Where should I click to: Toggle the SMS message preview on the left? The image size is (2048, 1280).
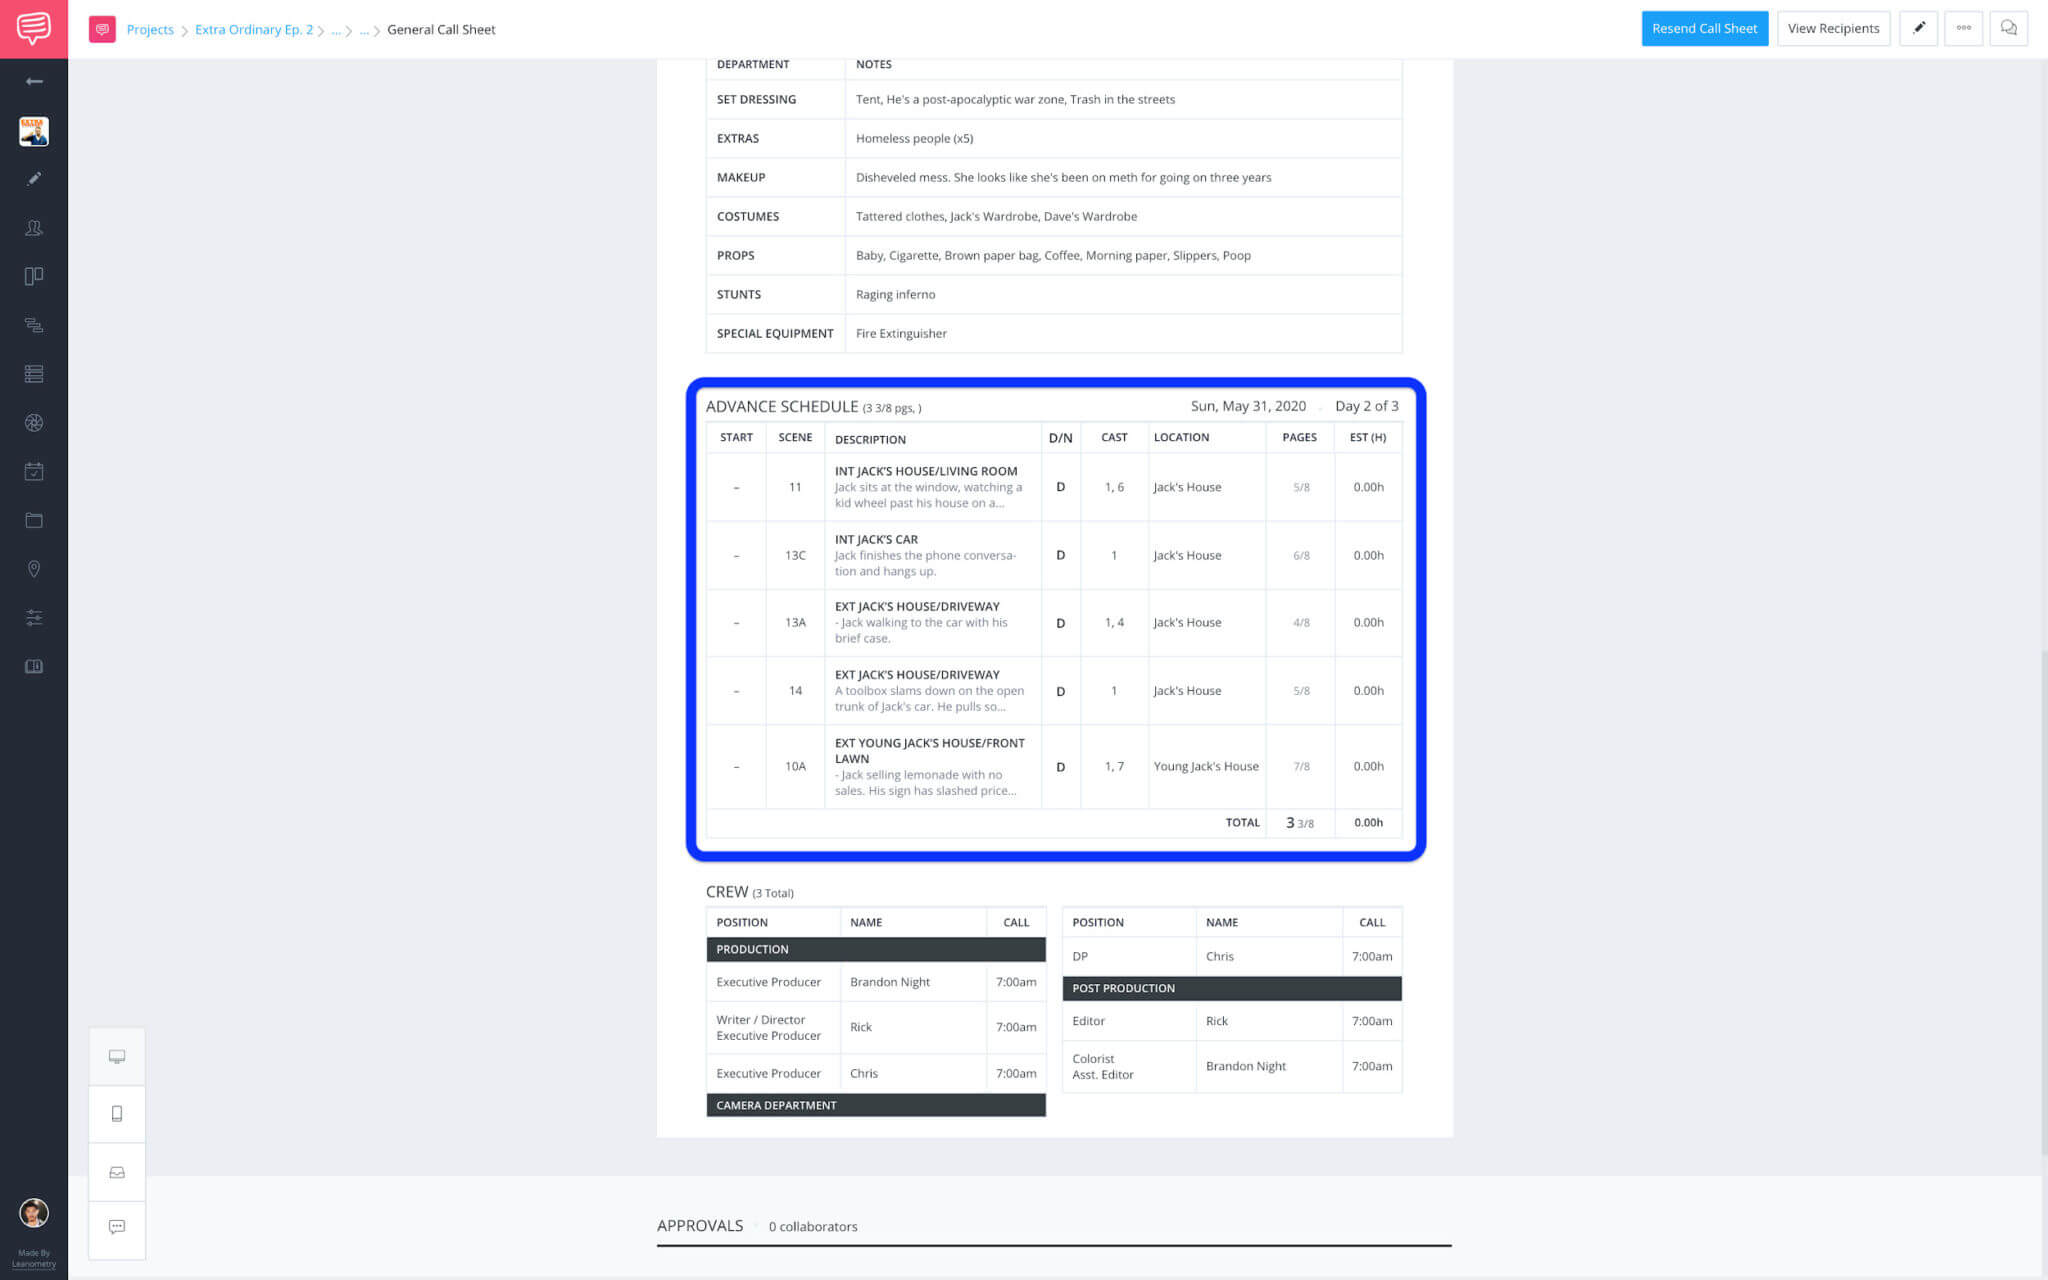click(116, 1229)
